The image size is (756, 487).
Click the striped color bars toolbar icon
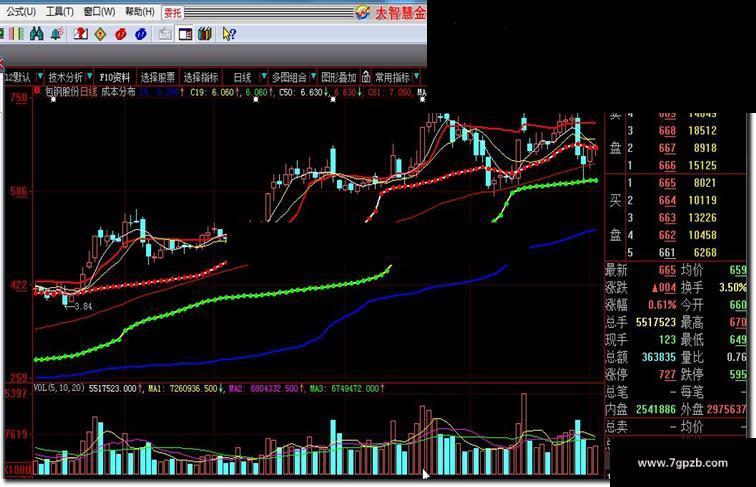pos(17,34)
